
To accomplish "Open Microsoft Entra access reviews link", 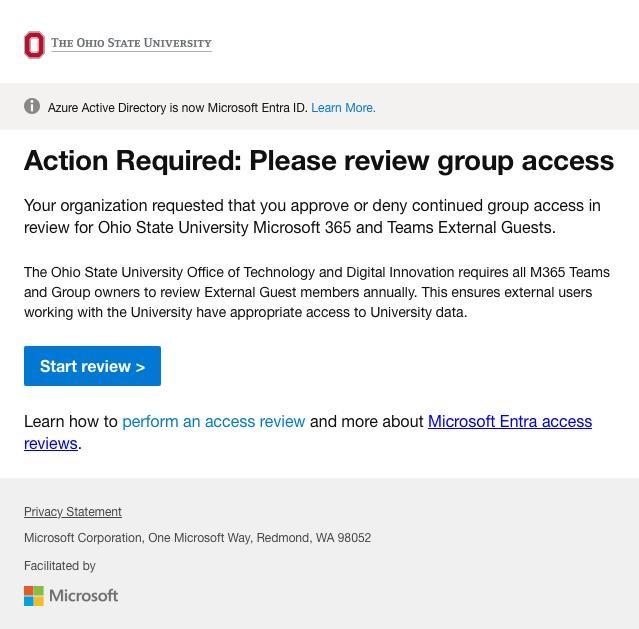I will point(510,422).
